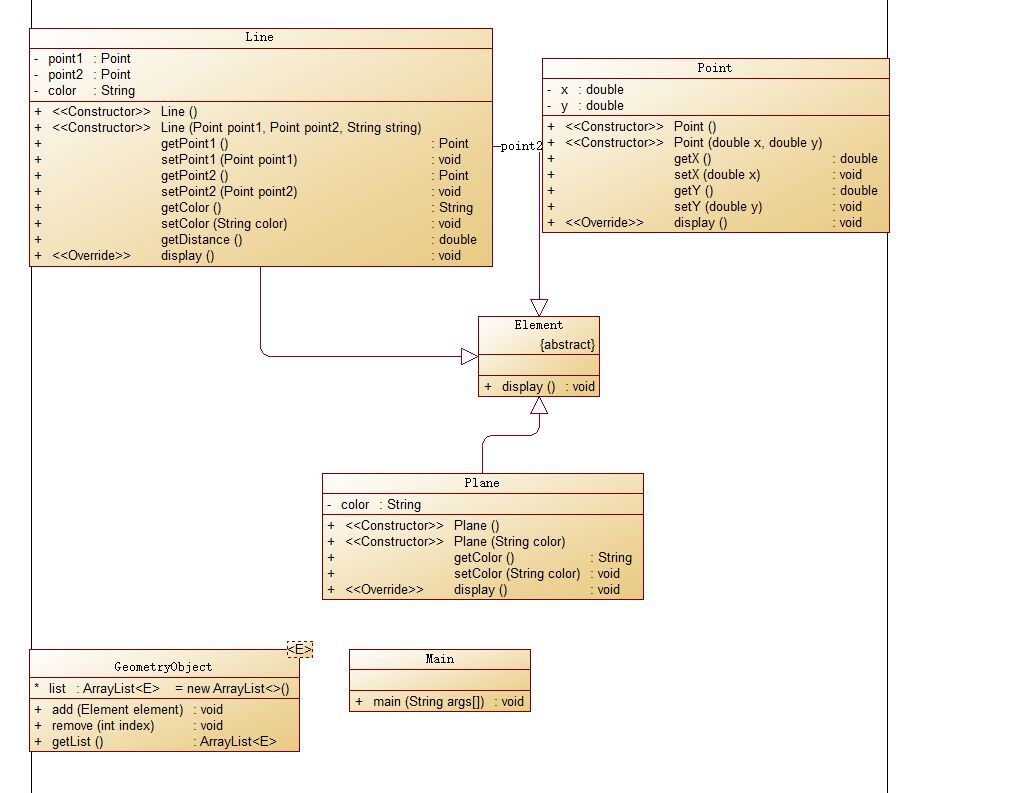Select Line (Point point1, Point point2, String string)

point(228,127)
